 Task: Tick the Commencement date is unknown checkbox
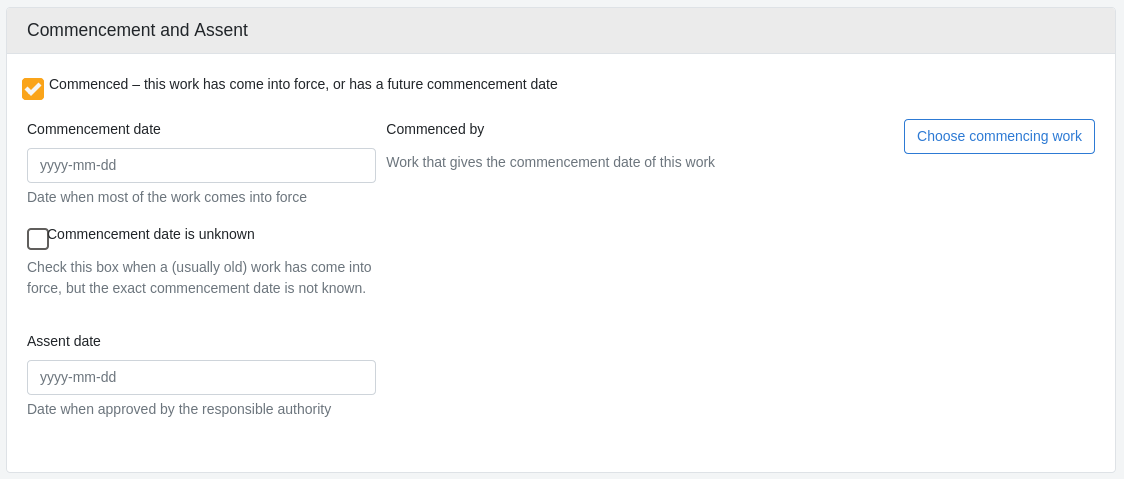click(x=38, y=239)
